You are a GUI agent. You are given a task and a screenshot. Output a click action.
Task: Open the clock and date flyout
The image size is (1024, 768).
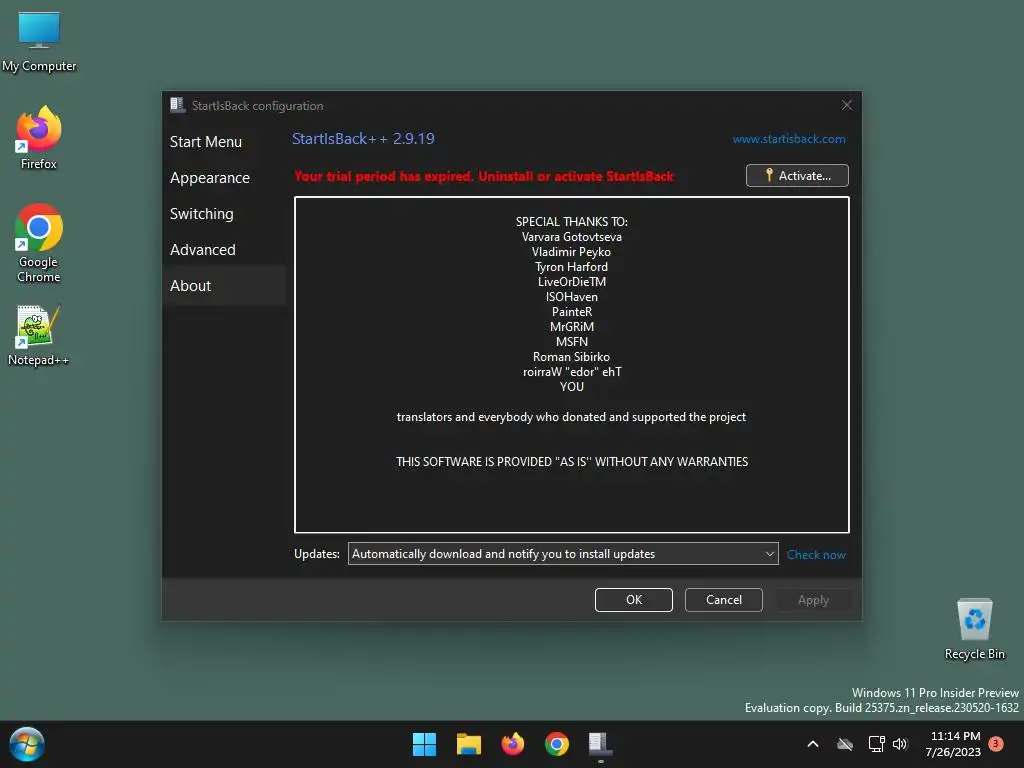[x=953, y=744]
